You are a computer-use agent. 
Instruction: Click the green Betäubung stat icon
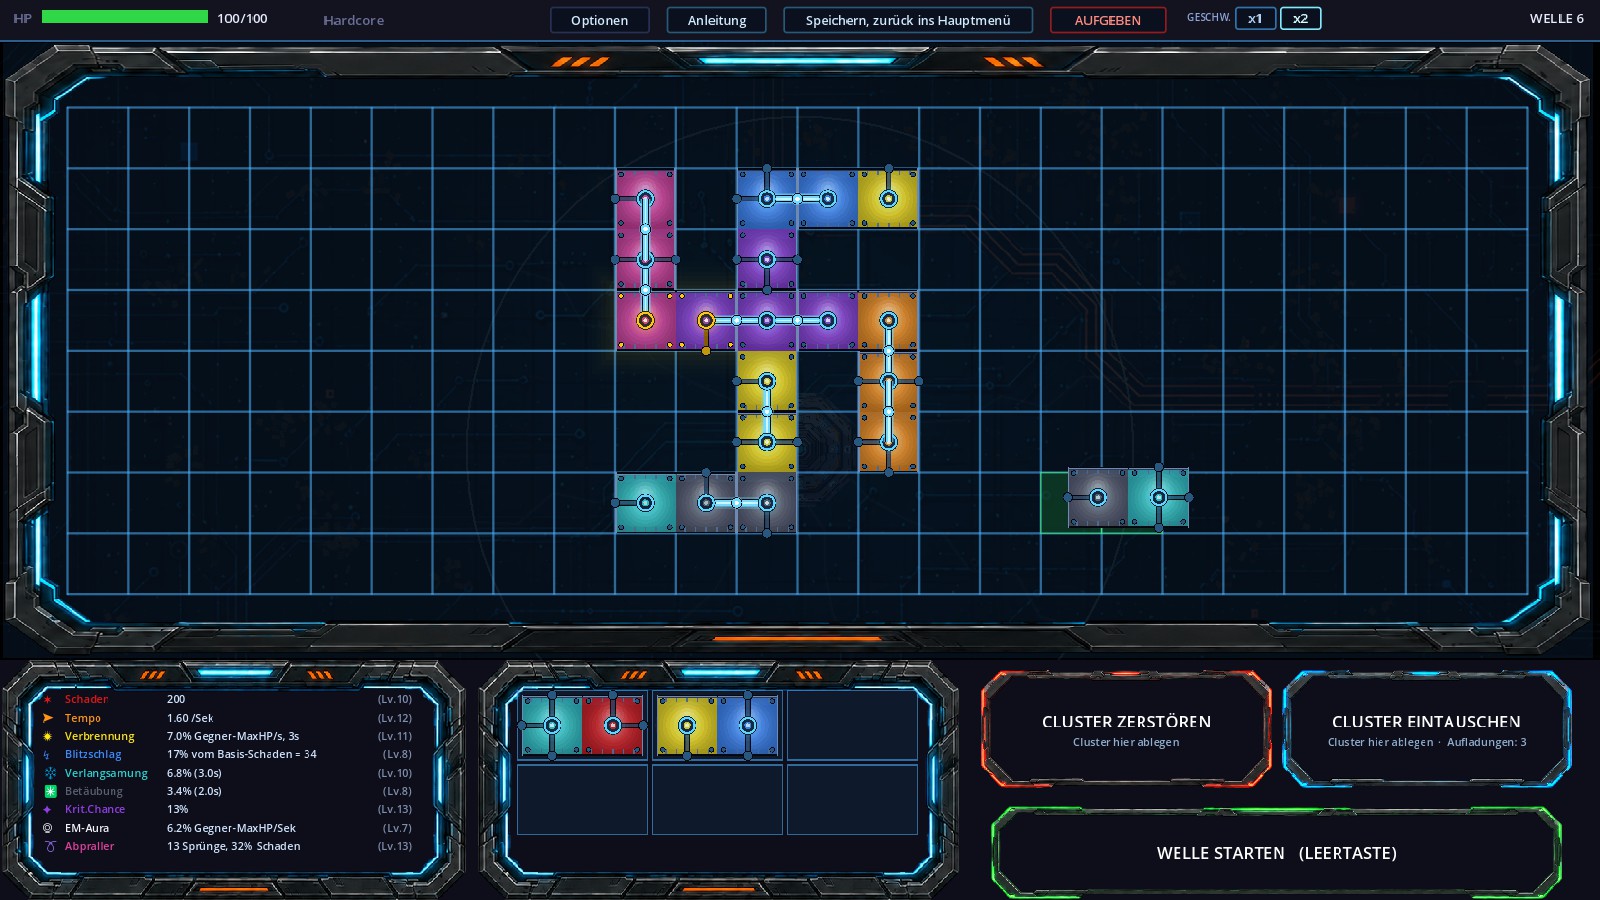tap(50, 791)
